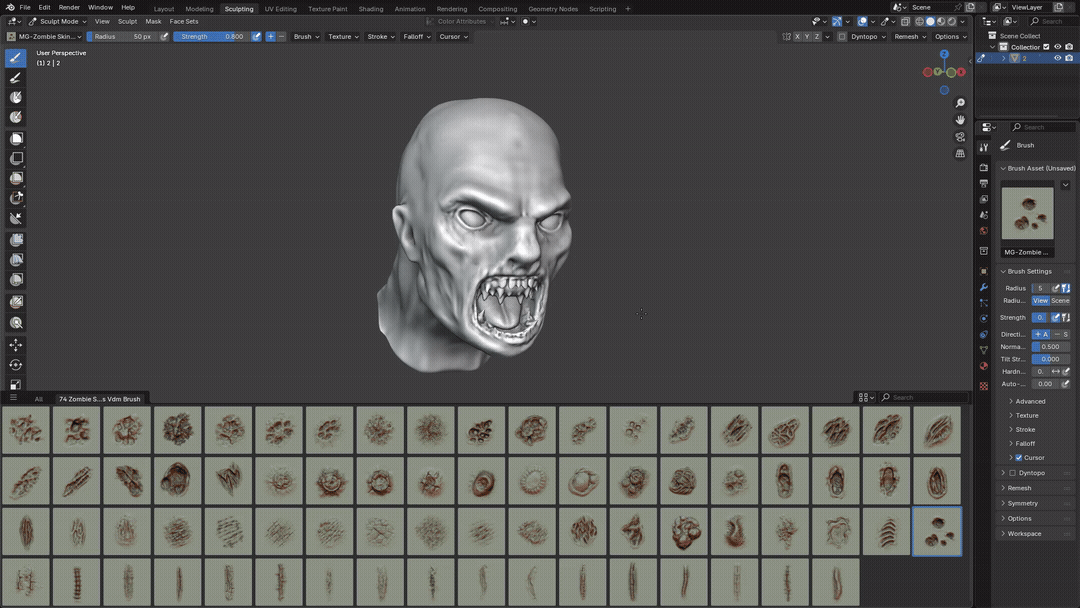
Task: Open the World properties tab icon
Action: 984,231
